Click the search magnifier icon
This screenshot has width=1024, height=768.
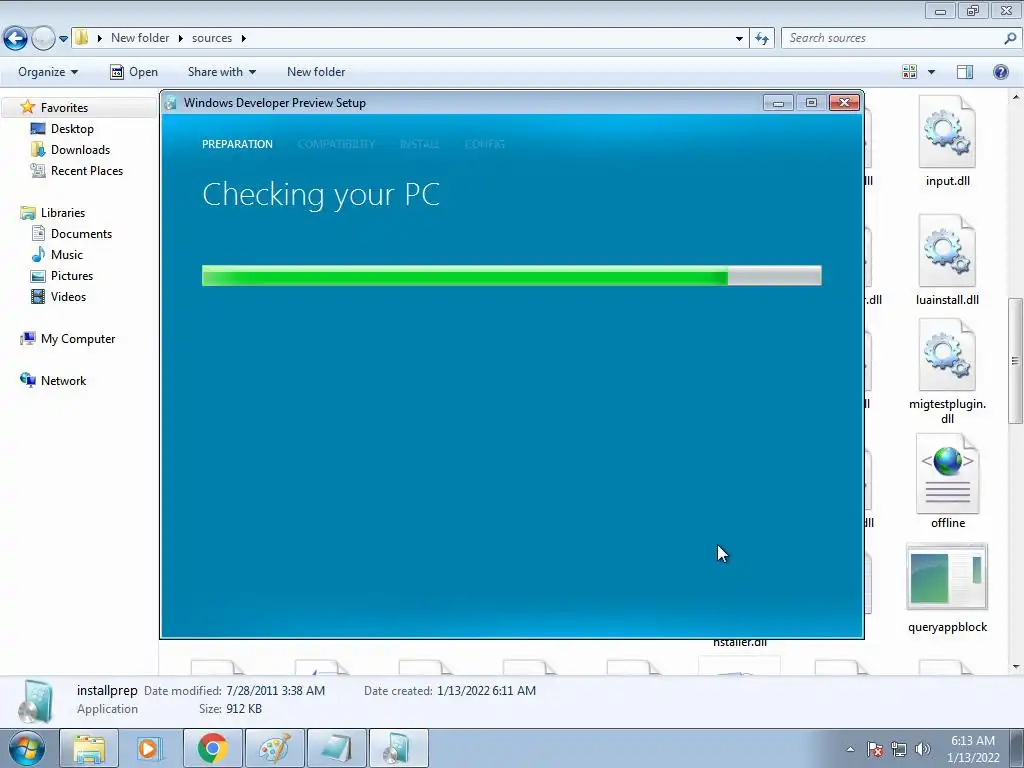(x=1010, y=38)
